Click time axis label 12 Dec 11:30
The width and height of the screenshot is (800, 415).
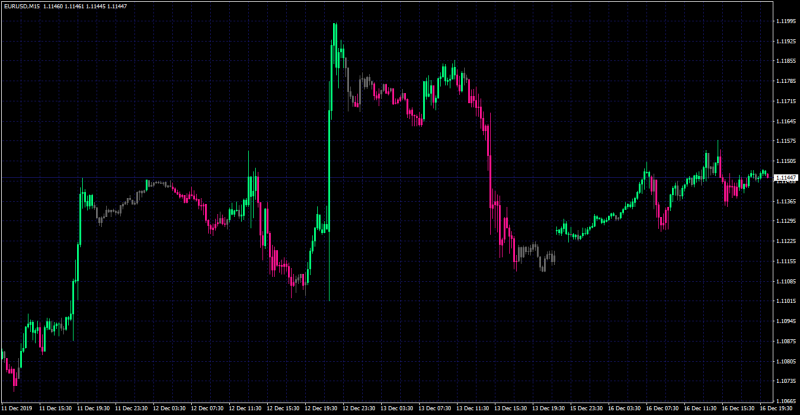point(245,408)
